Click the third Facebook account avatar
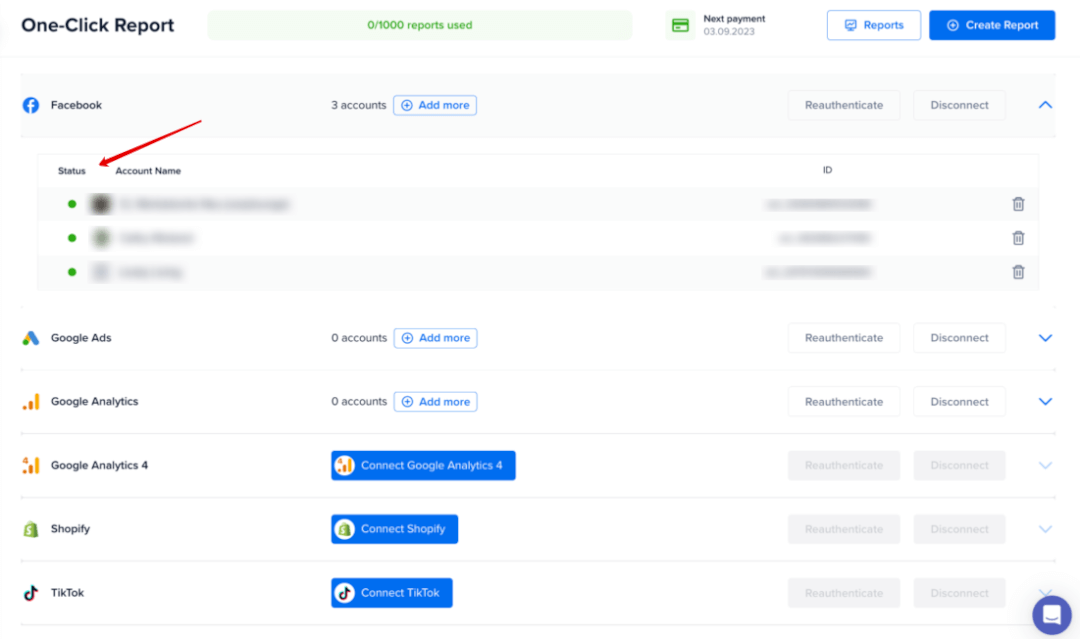 (x=101, y=272)
